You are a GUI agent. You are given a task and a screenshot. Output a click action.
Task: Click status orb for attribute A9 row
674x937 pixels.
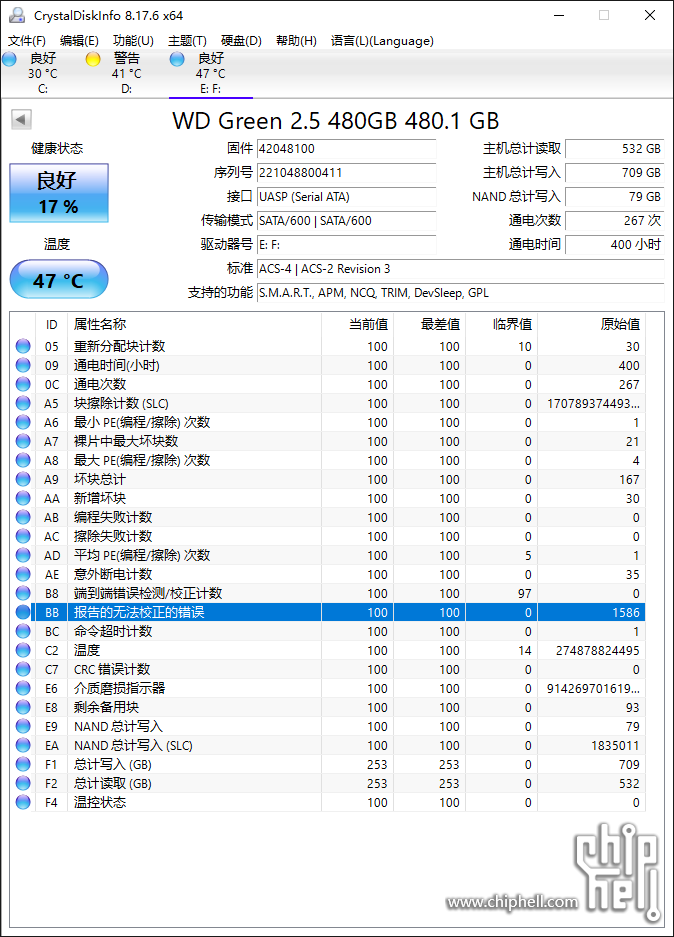coord(23,479)
